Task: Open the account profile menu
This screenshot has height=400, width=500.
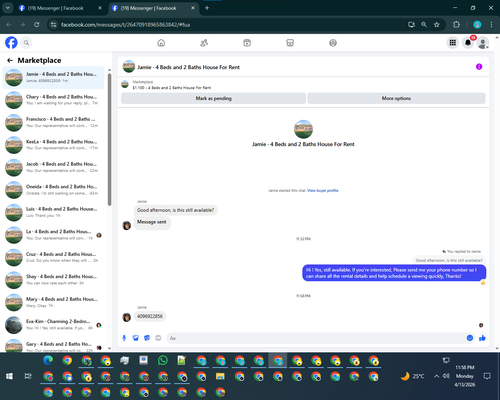Action: pyautogui.click(x=483, y=43)
